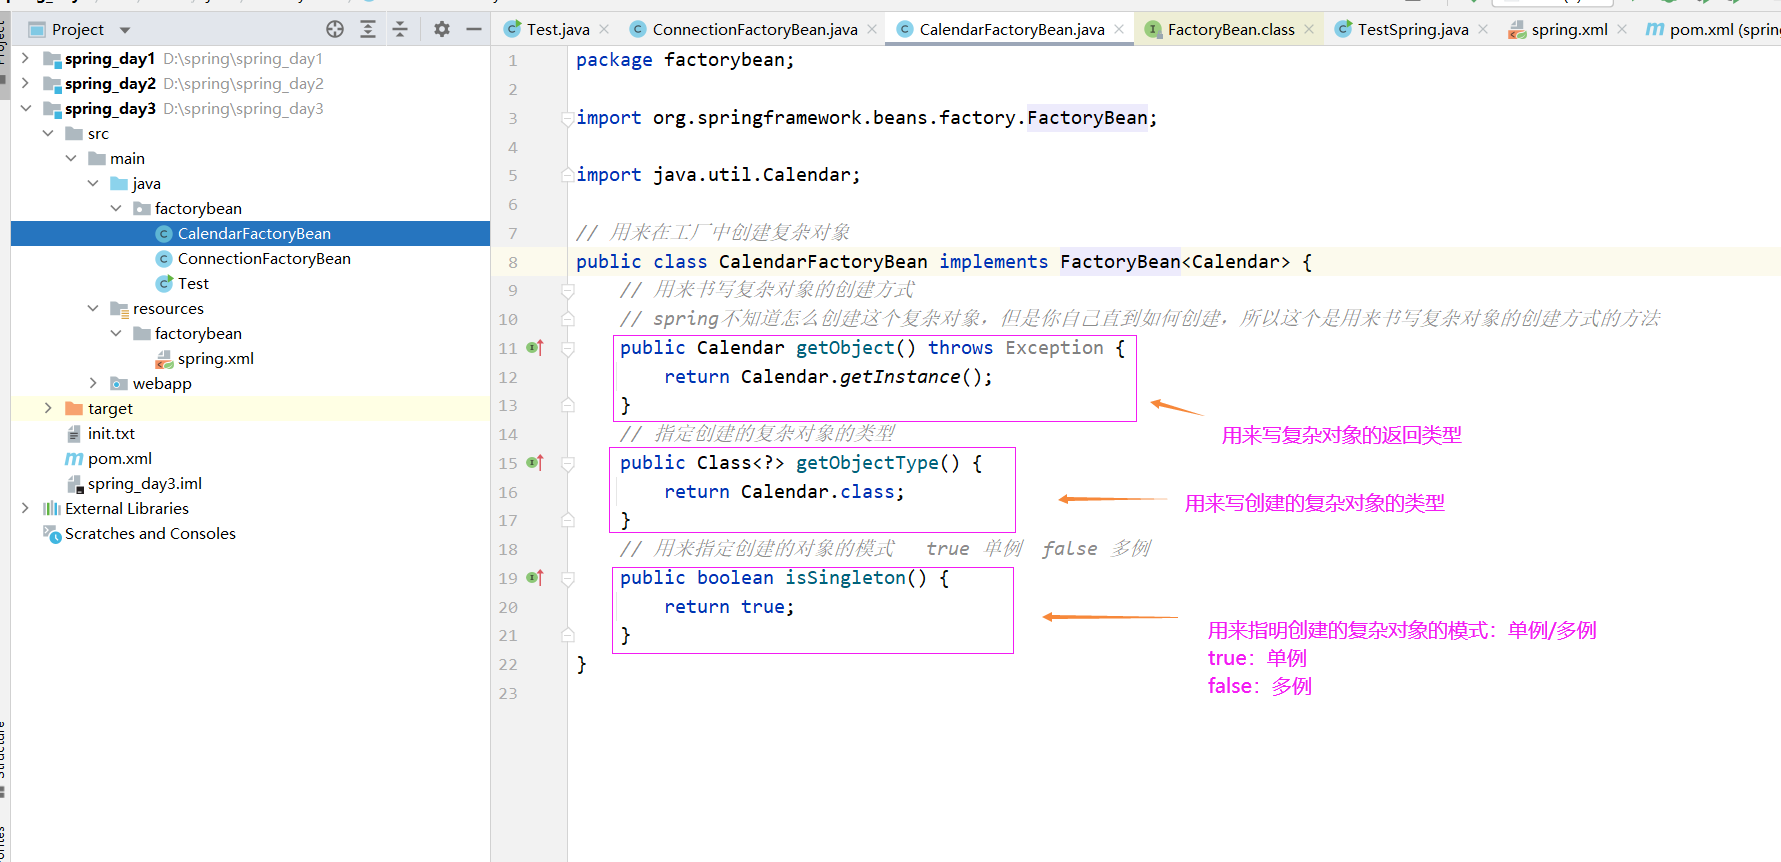Screen dimensions: 1781x862
Task: Click Calendar.getInstance() call on line 12
Action: tap(867, 377)
